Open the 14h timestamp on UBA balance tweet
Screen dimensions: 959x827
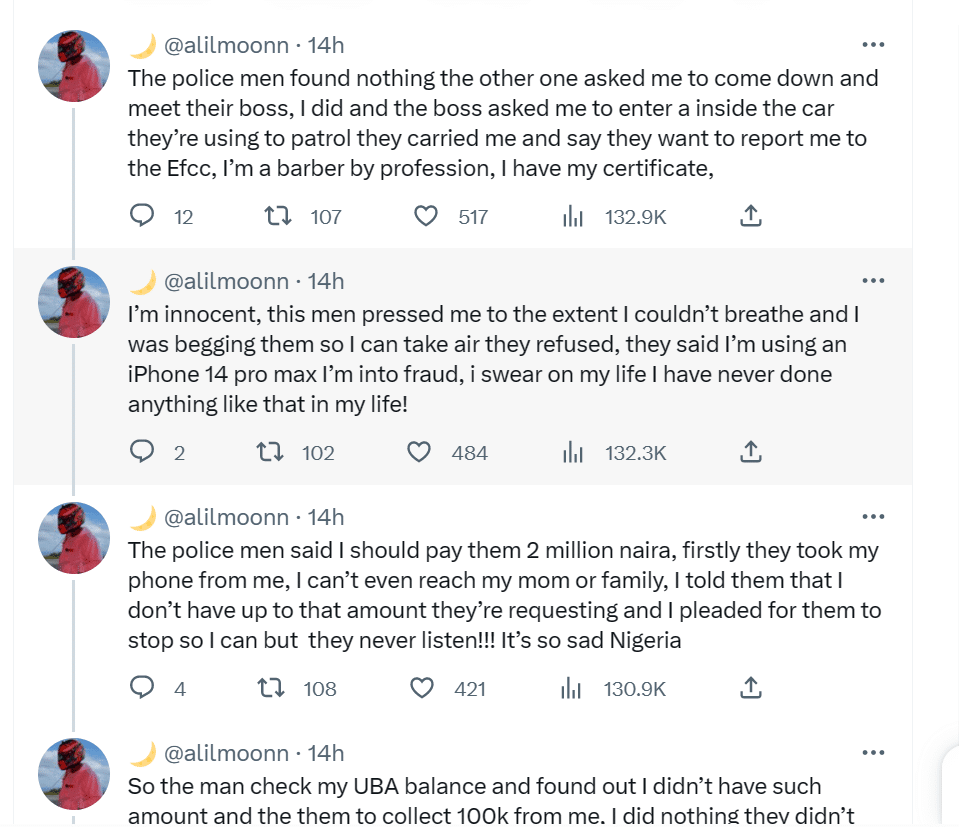point(326,753)
